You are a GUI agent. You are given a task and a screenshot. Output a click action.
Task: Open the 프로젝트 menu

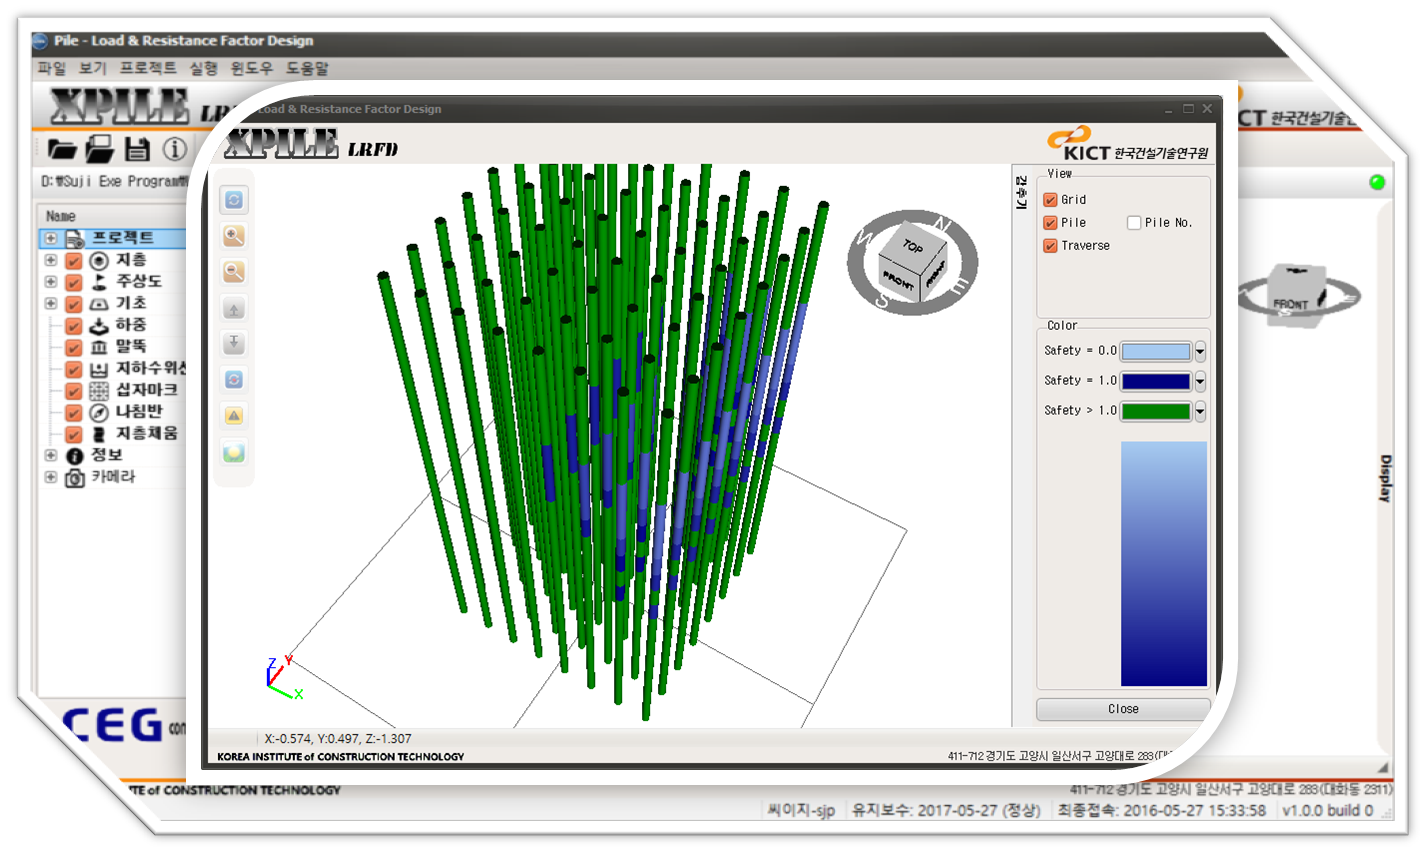[x=148, y=69]
